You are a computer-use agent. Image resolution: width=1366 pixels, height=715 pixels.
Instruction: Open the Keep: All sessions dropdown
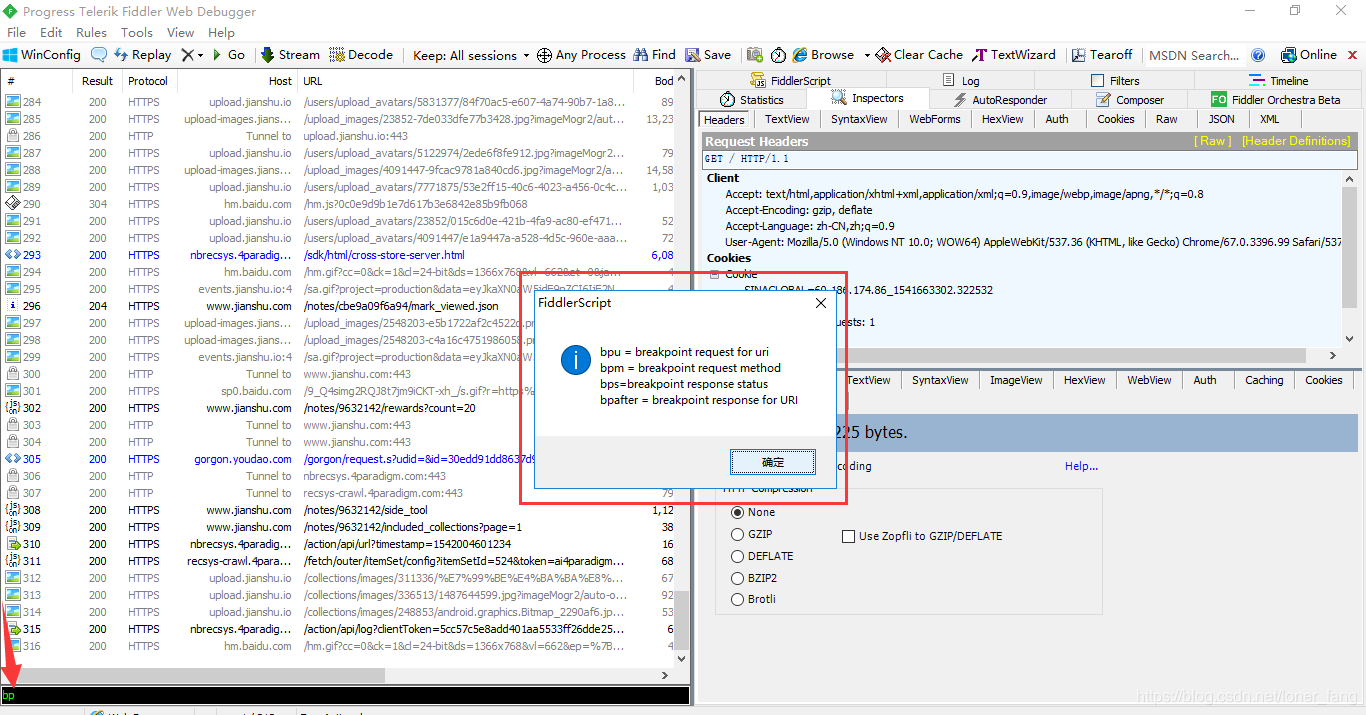(x=471, y=55)
